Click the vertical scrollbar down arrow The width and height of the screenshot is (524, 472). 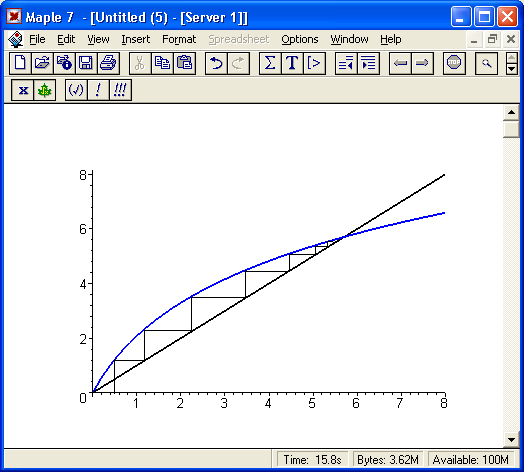click(x=511, y=439)
